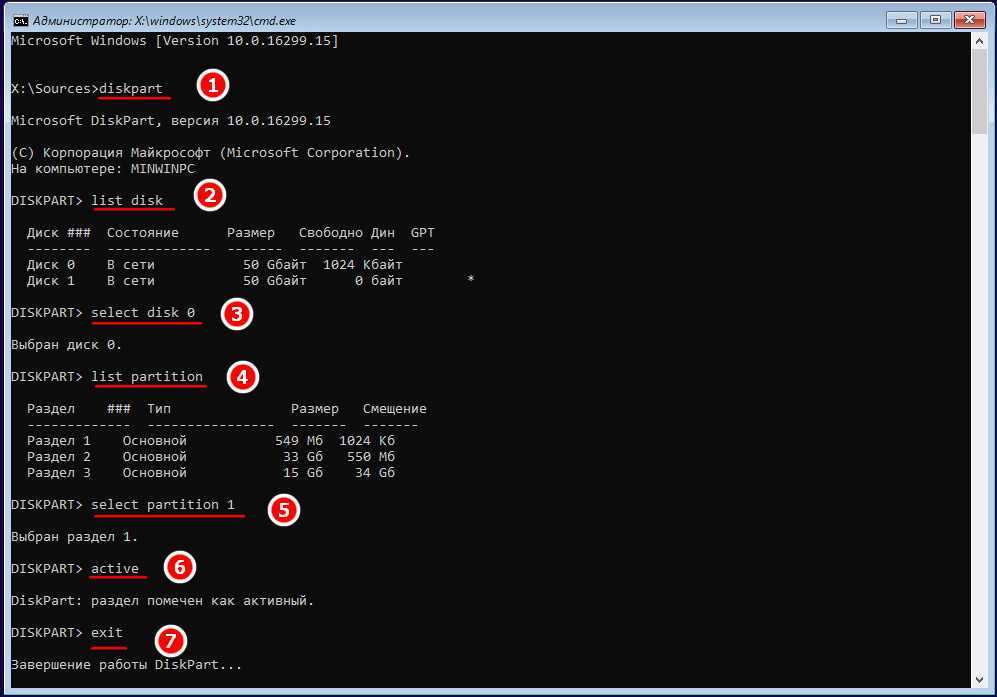Click red marker 5 beside select partition 1
997x697 pixels.
tap(284, 509)
